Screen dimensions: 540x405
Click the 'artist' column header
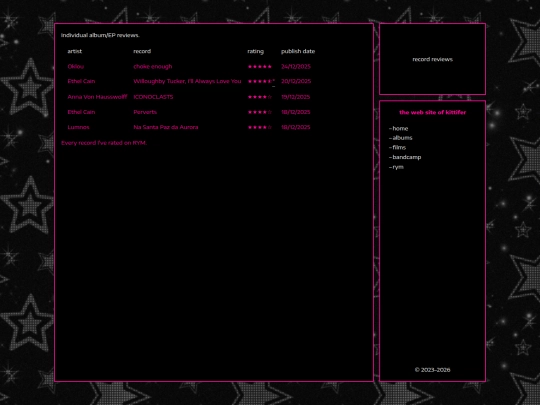[x=74, y=51]
